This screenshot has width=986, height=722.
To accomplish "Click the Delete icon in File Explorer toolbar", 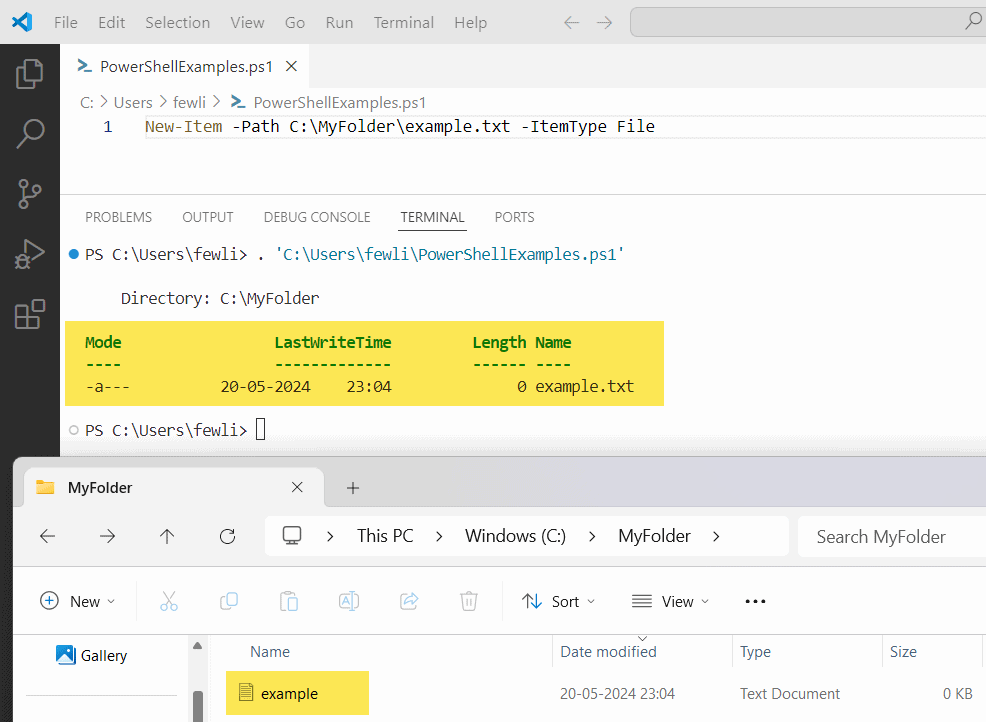I will [x=468, y=601].
